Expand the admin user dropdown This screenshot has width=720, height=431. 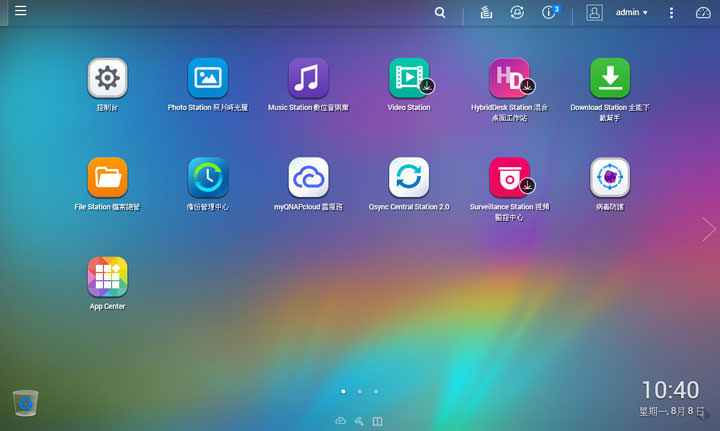[x=631, y=12]
